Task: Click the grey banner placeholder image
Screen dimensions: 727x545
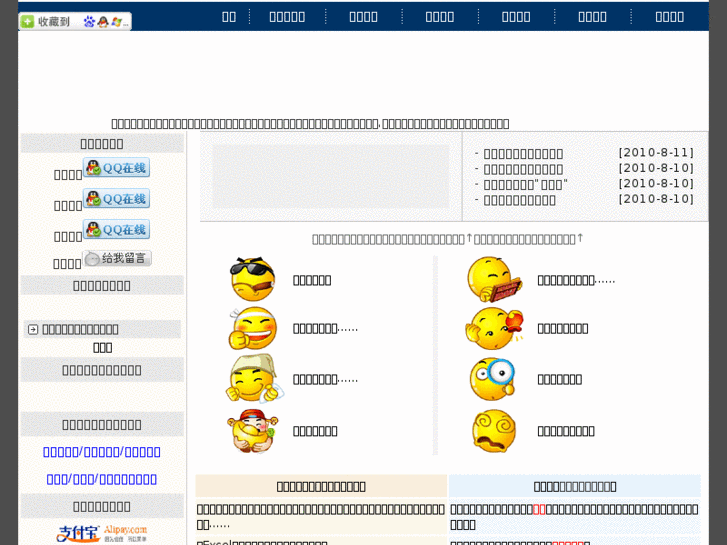Action: coord(331,176)
